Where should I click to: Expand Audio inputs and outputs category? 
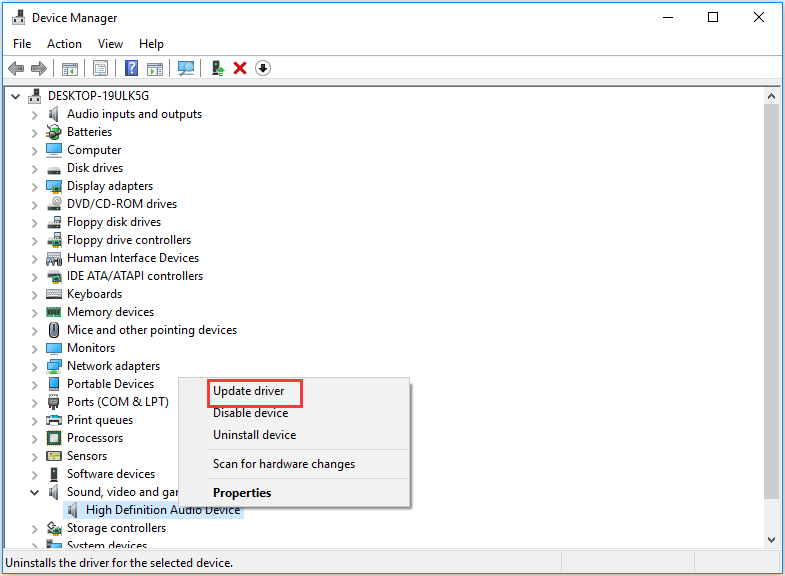pos(34,115)
